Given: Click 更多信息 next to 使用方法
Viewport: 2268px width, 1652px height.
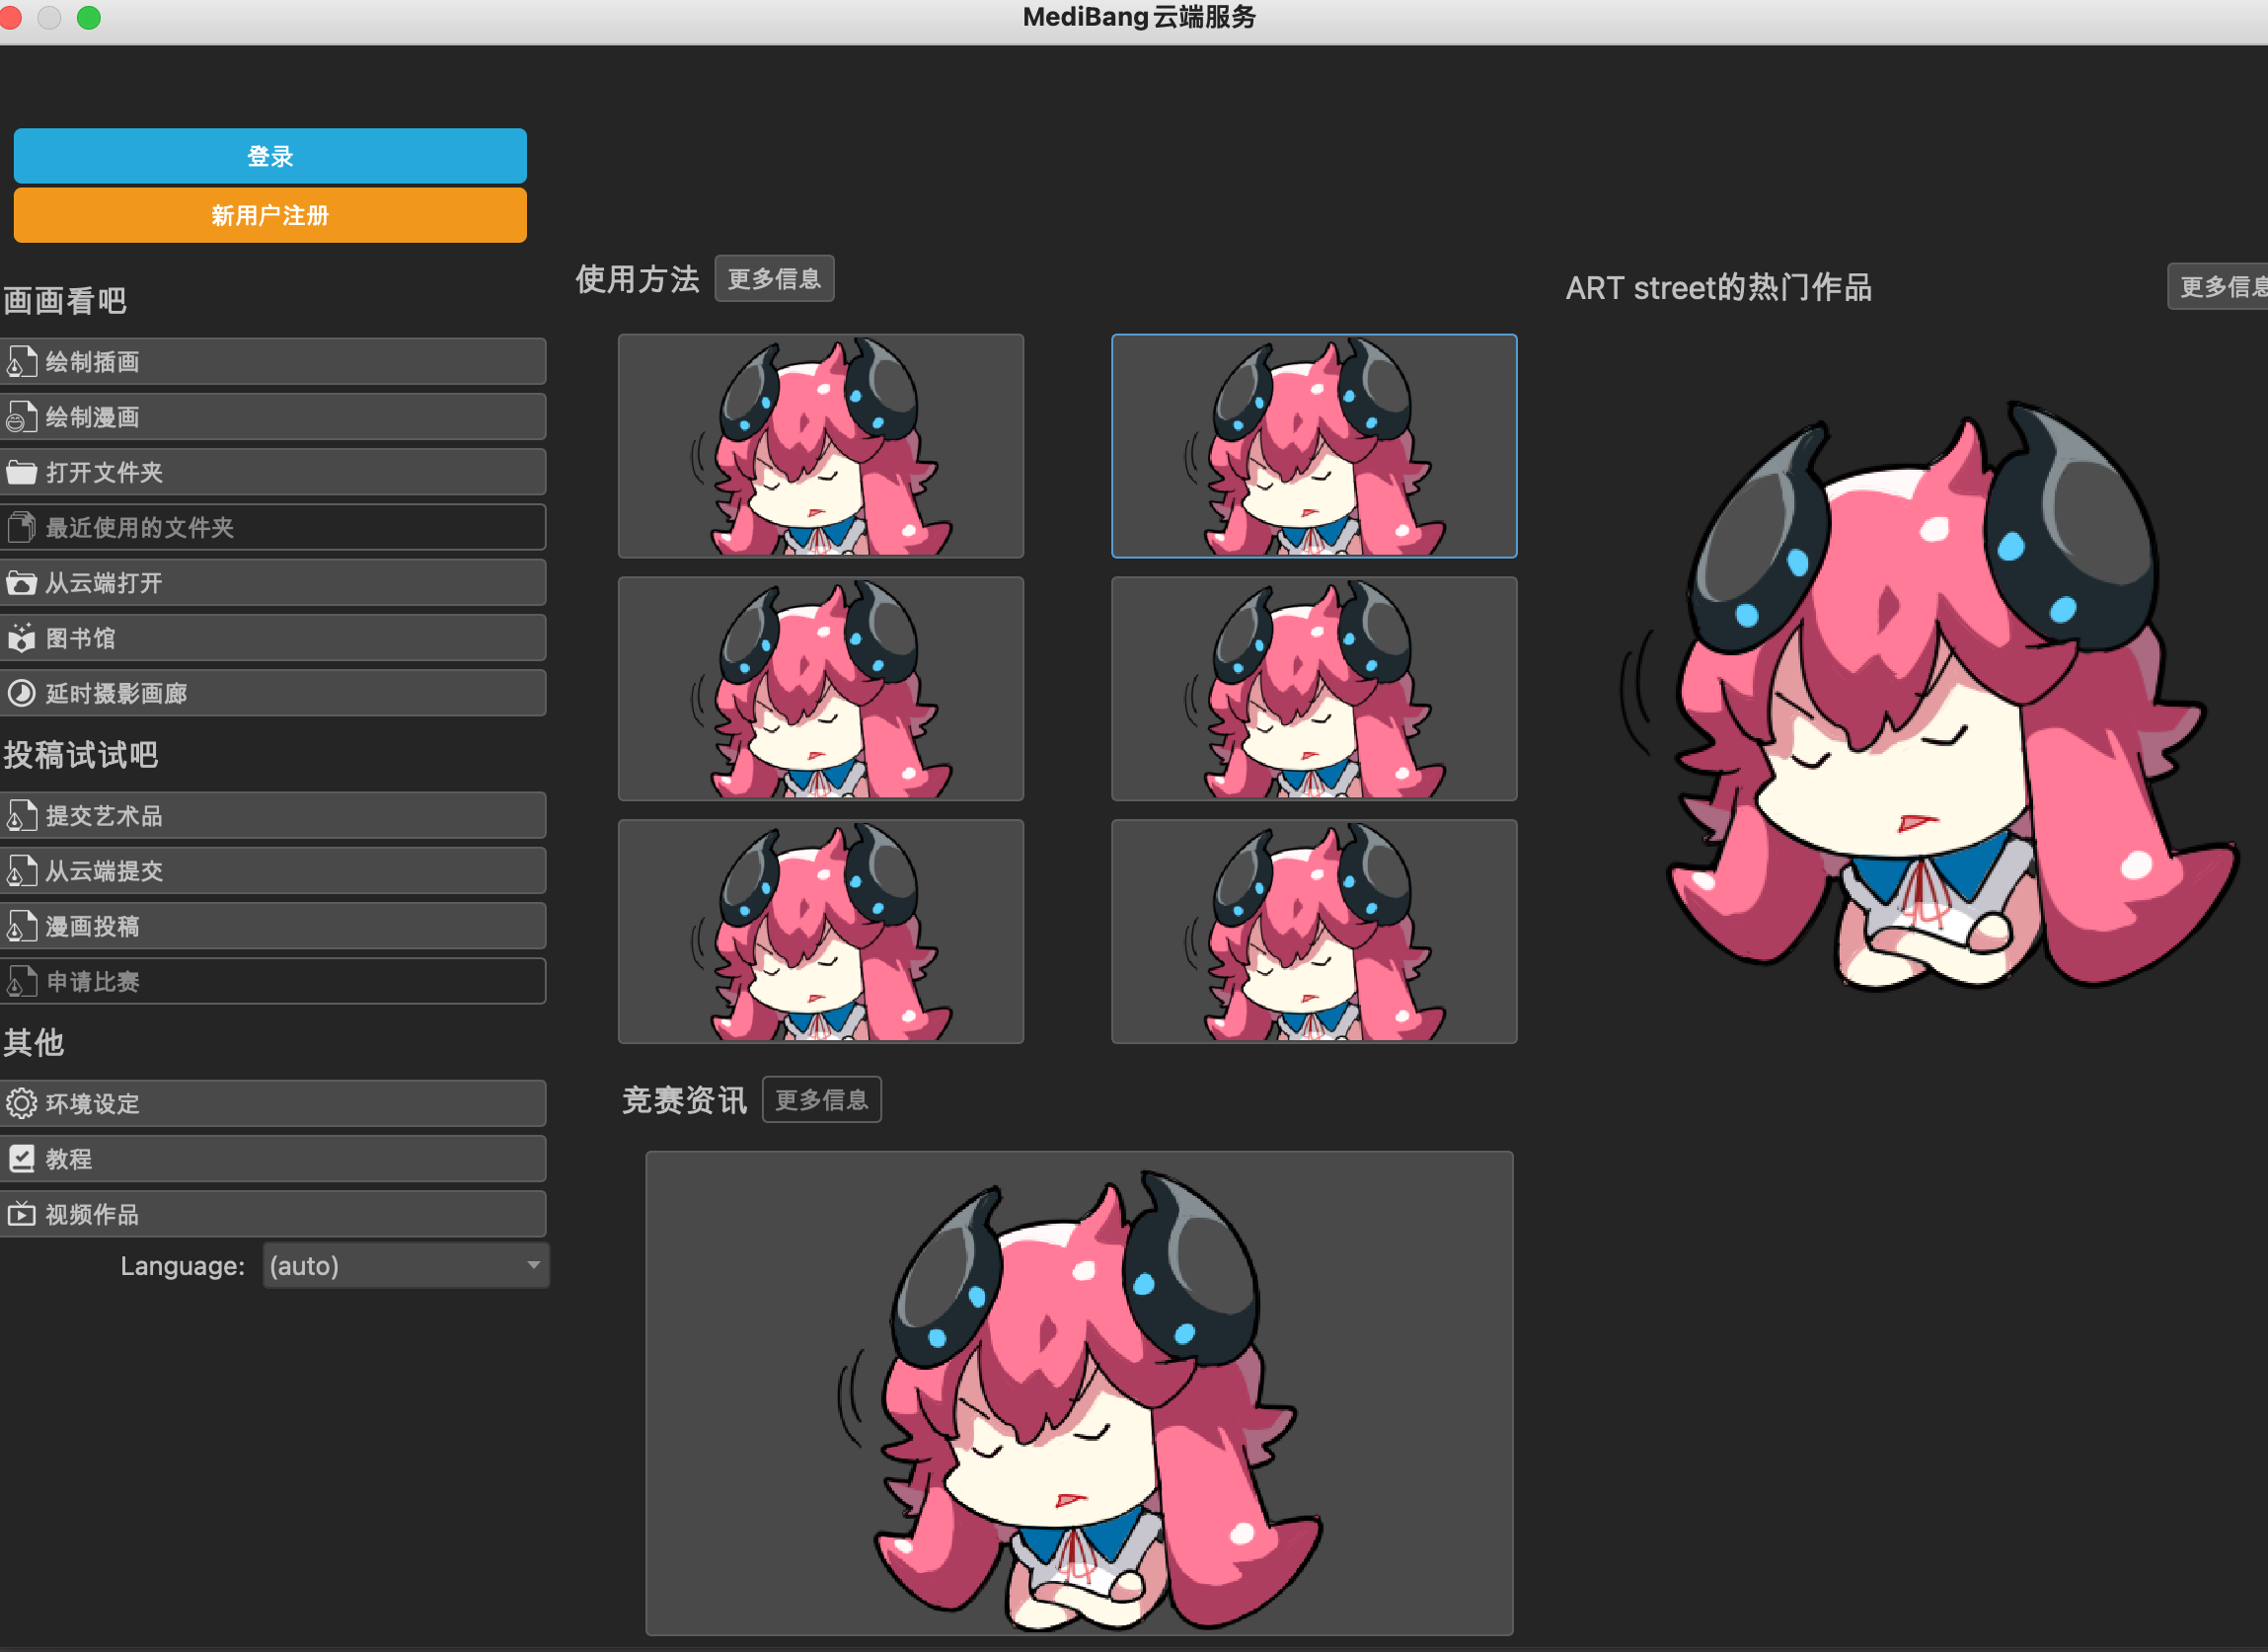Looking at the screenshot, I should [x=774, y=279].
